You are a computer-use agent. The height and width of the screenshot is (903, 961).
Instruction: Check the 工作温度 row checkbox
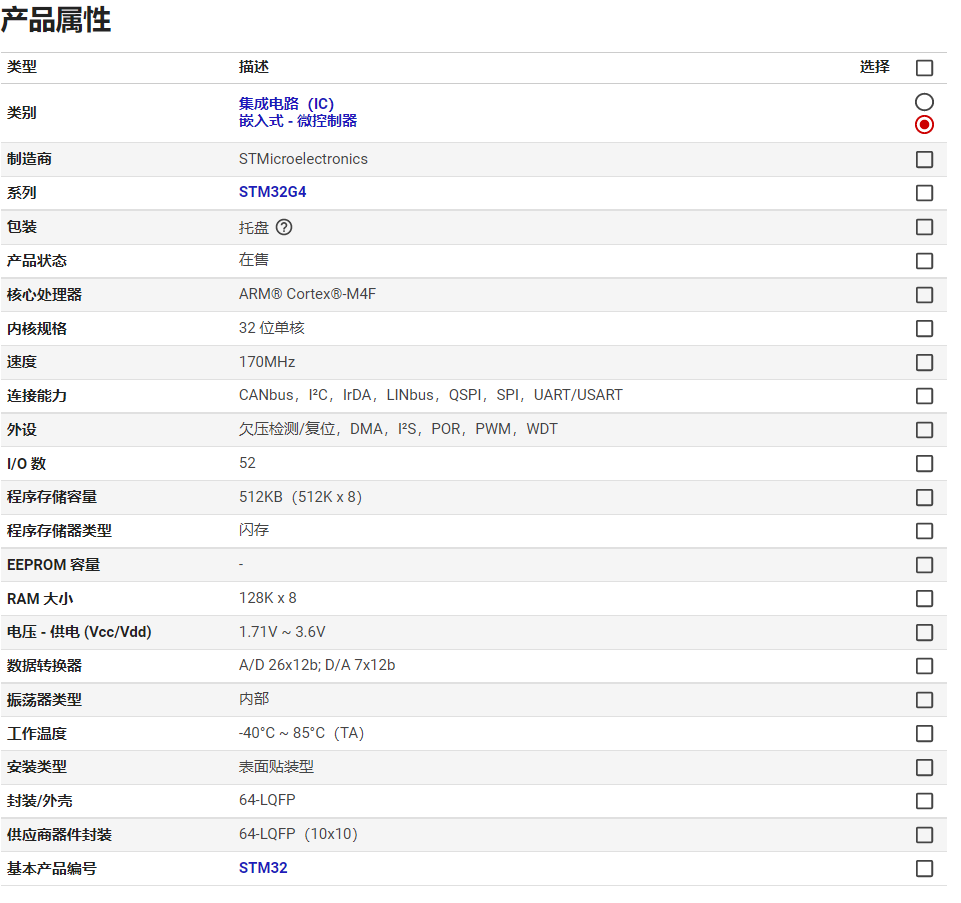[924, 734]
